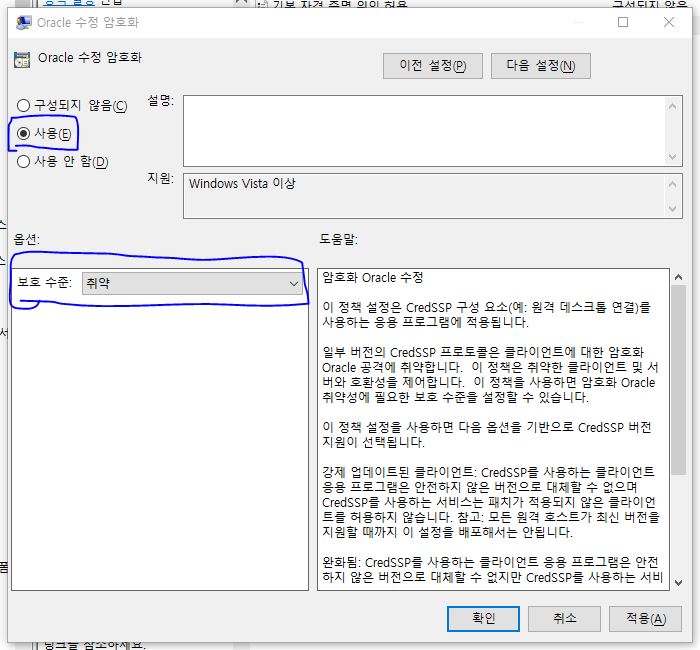Click the help panel vertical scrollbar thumb
The image size is (700, 650).
679,380
